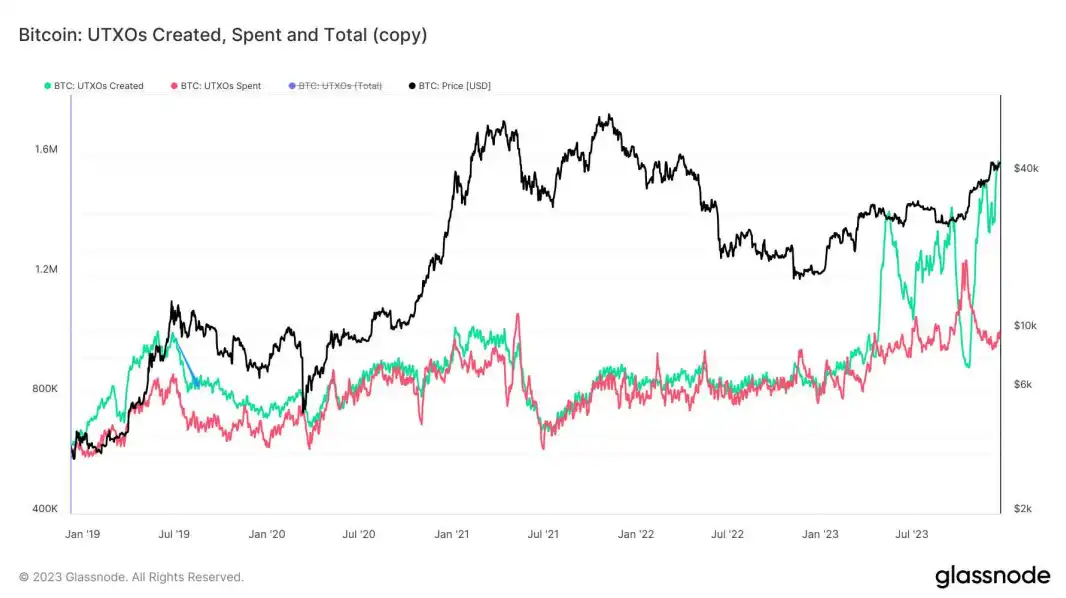This screenshot has height=598, width=1066.
Task: Click the black Price legend dot
Action: [412, 86]
